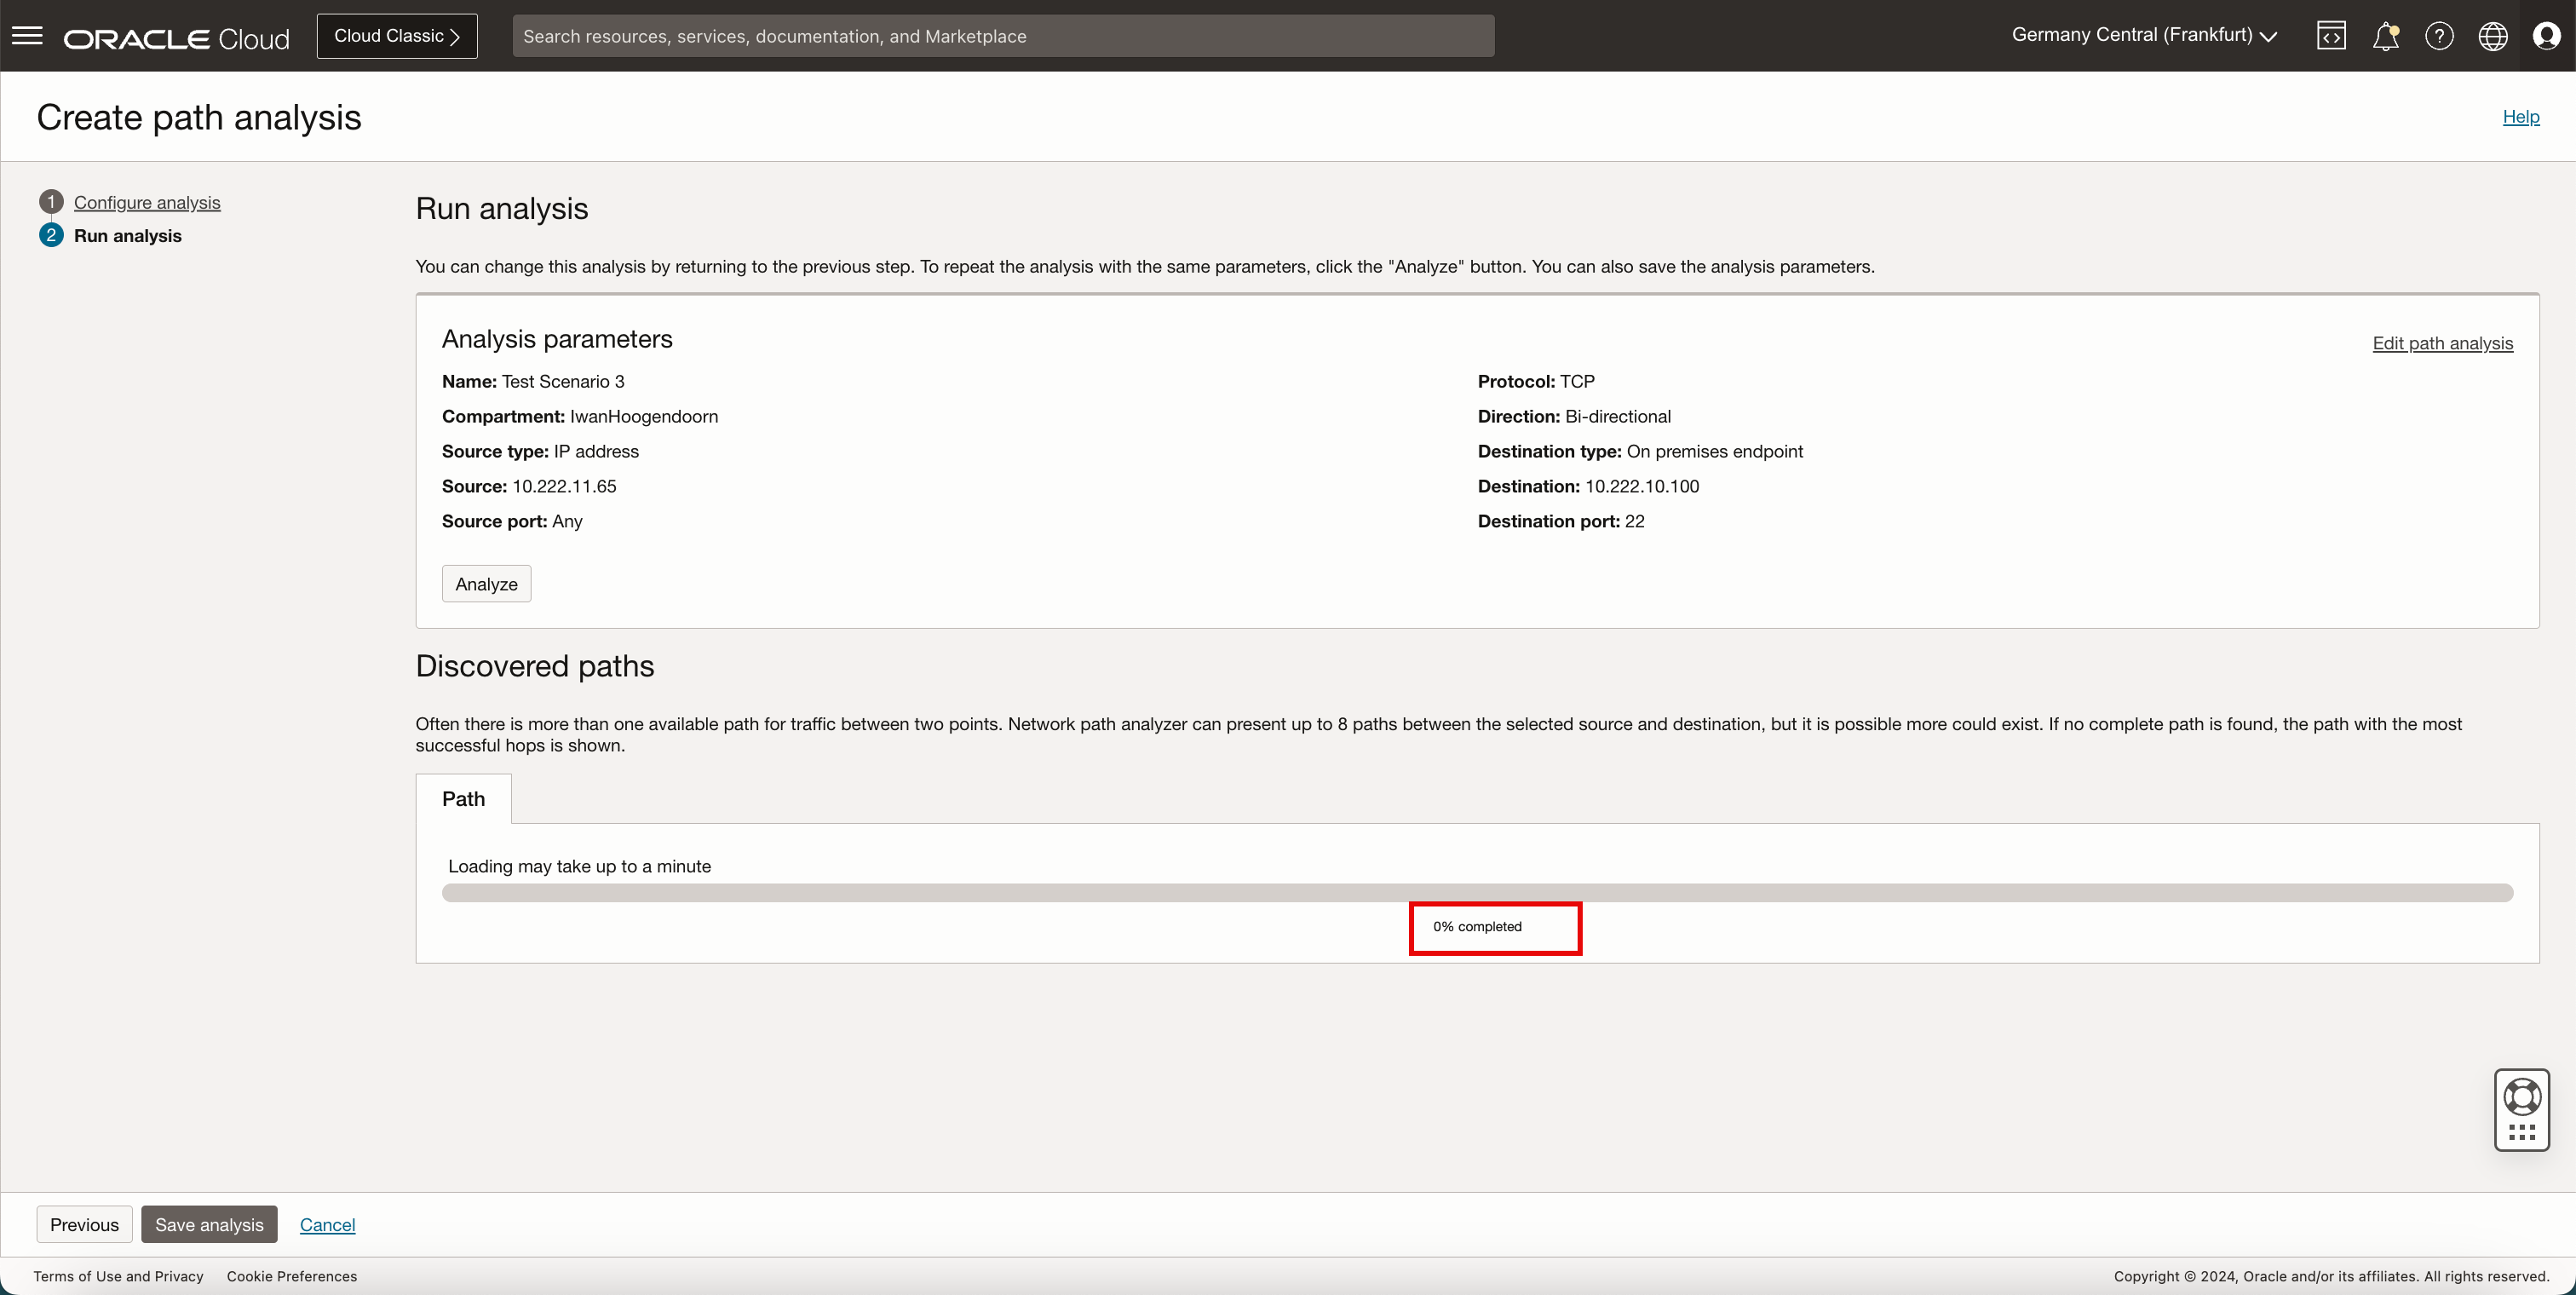2576x1295 pixels.
Task: Click the analysis loading progress bar
Action: point(1477,892)
